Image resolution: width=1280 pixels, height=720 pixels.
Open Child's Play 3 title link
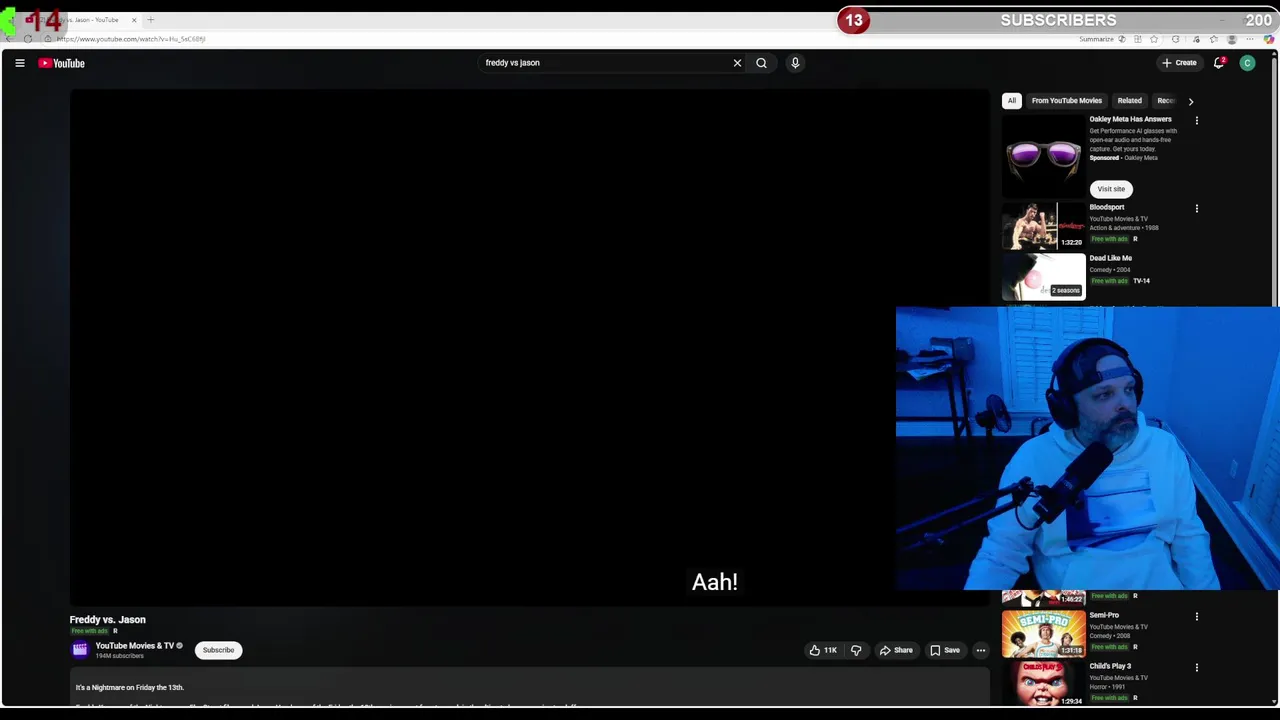click(1110, 666)
